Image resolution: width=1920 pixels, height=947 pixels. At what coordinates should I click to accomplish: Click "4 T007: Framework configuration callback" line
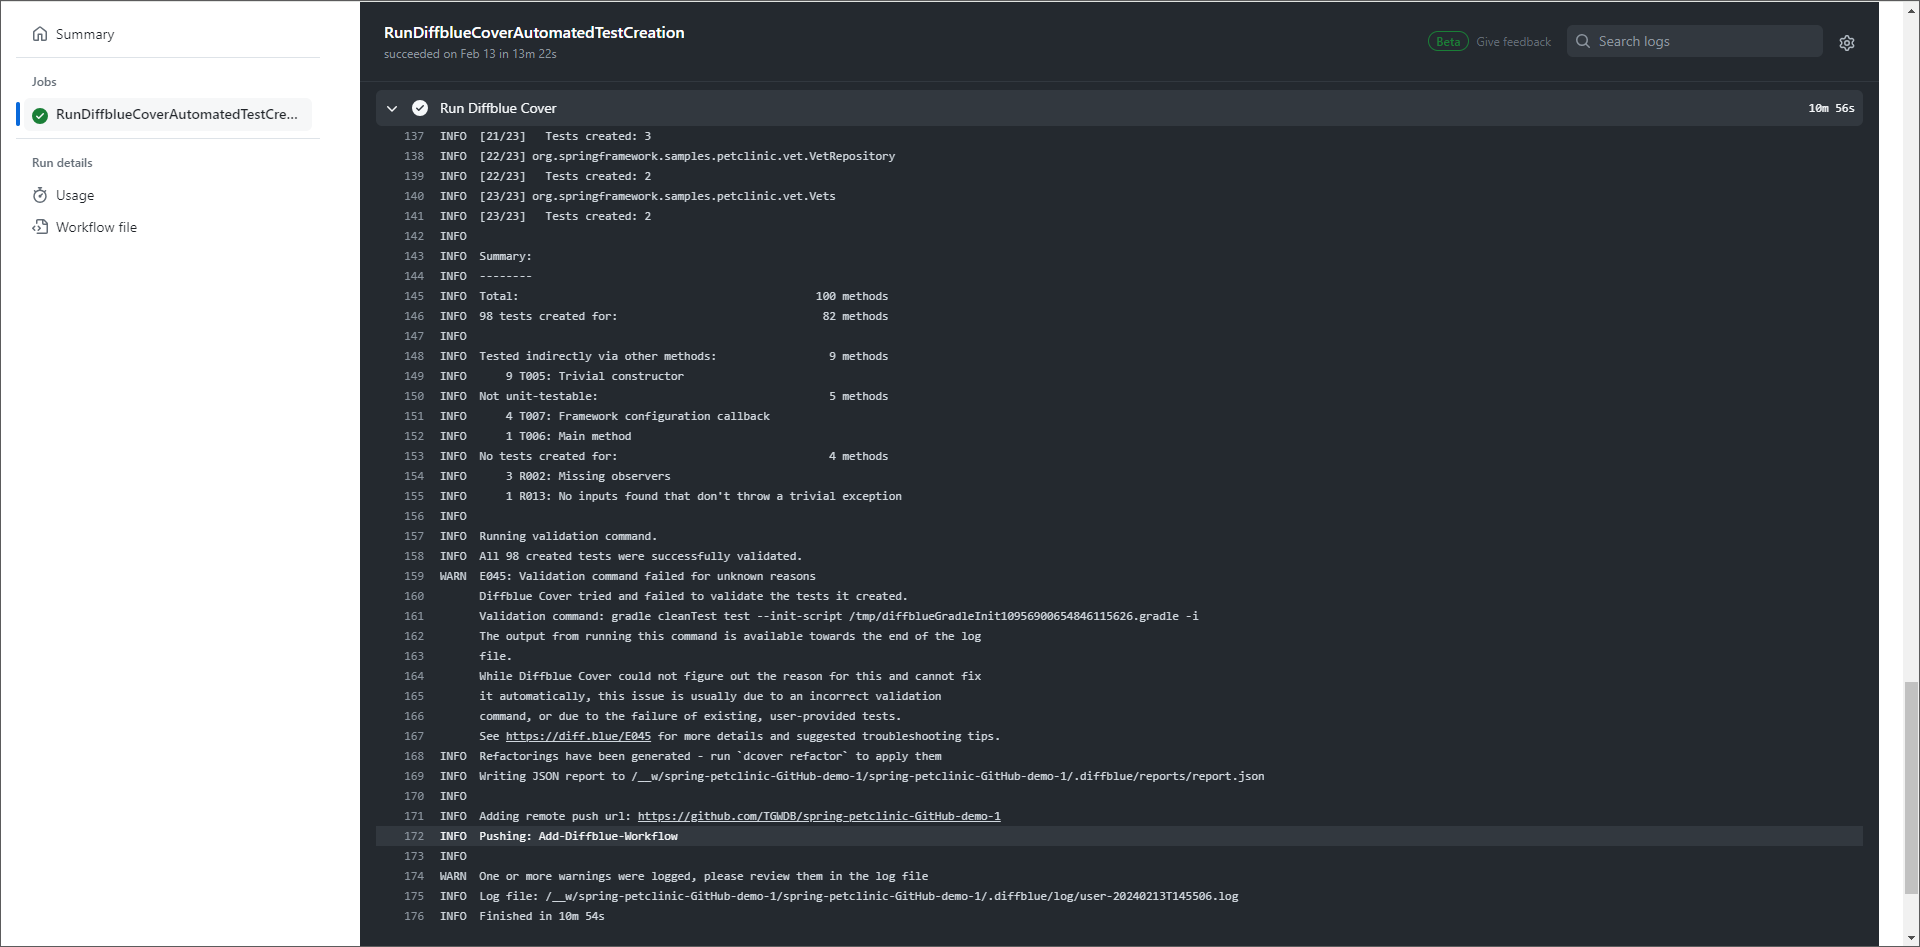[638, 416]
